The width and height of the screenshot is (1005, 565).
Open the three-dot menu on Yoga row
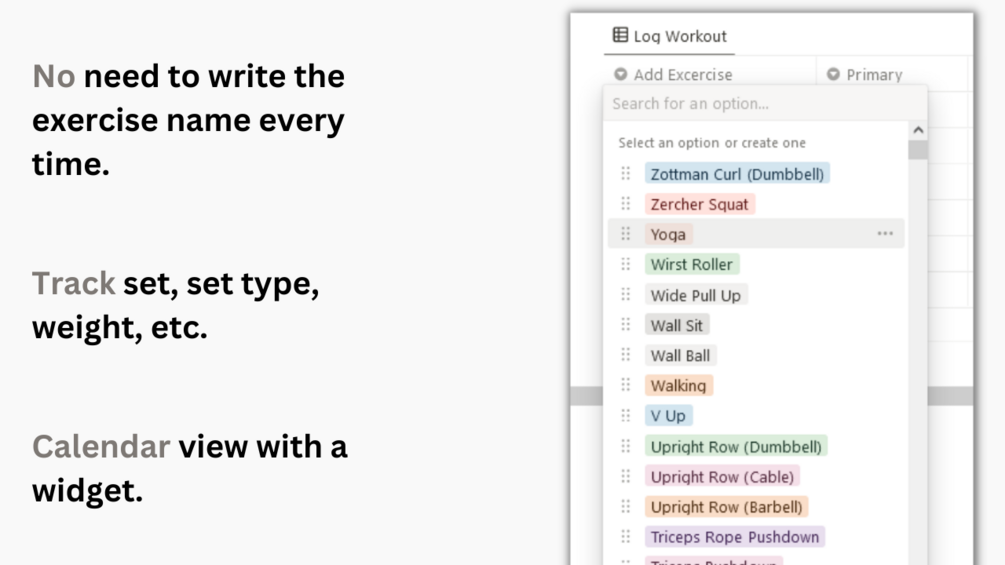885,234
